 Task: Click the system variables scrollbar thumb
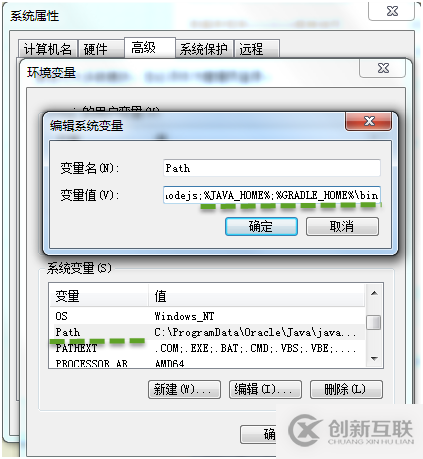click(x=374, y=322)
